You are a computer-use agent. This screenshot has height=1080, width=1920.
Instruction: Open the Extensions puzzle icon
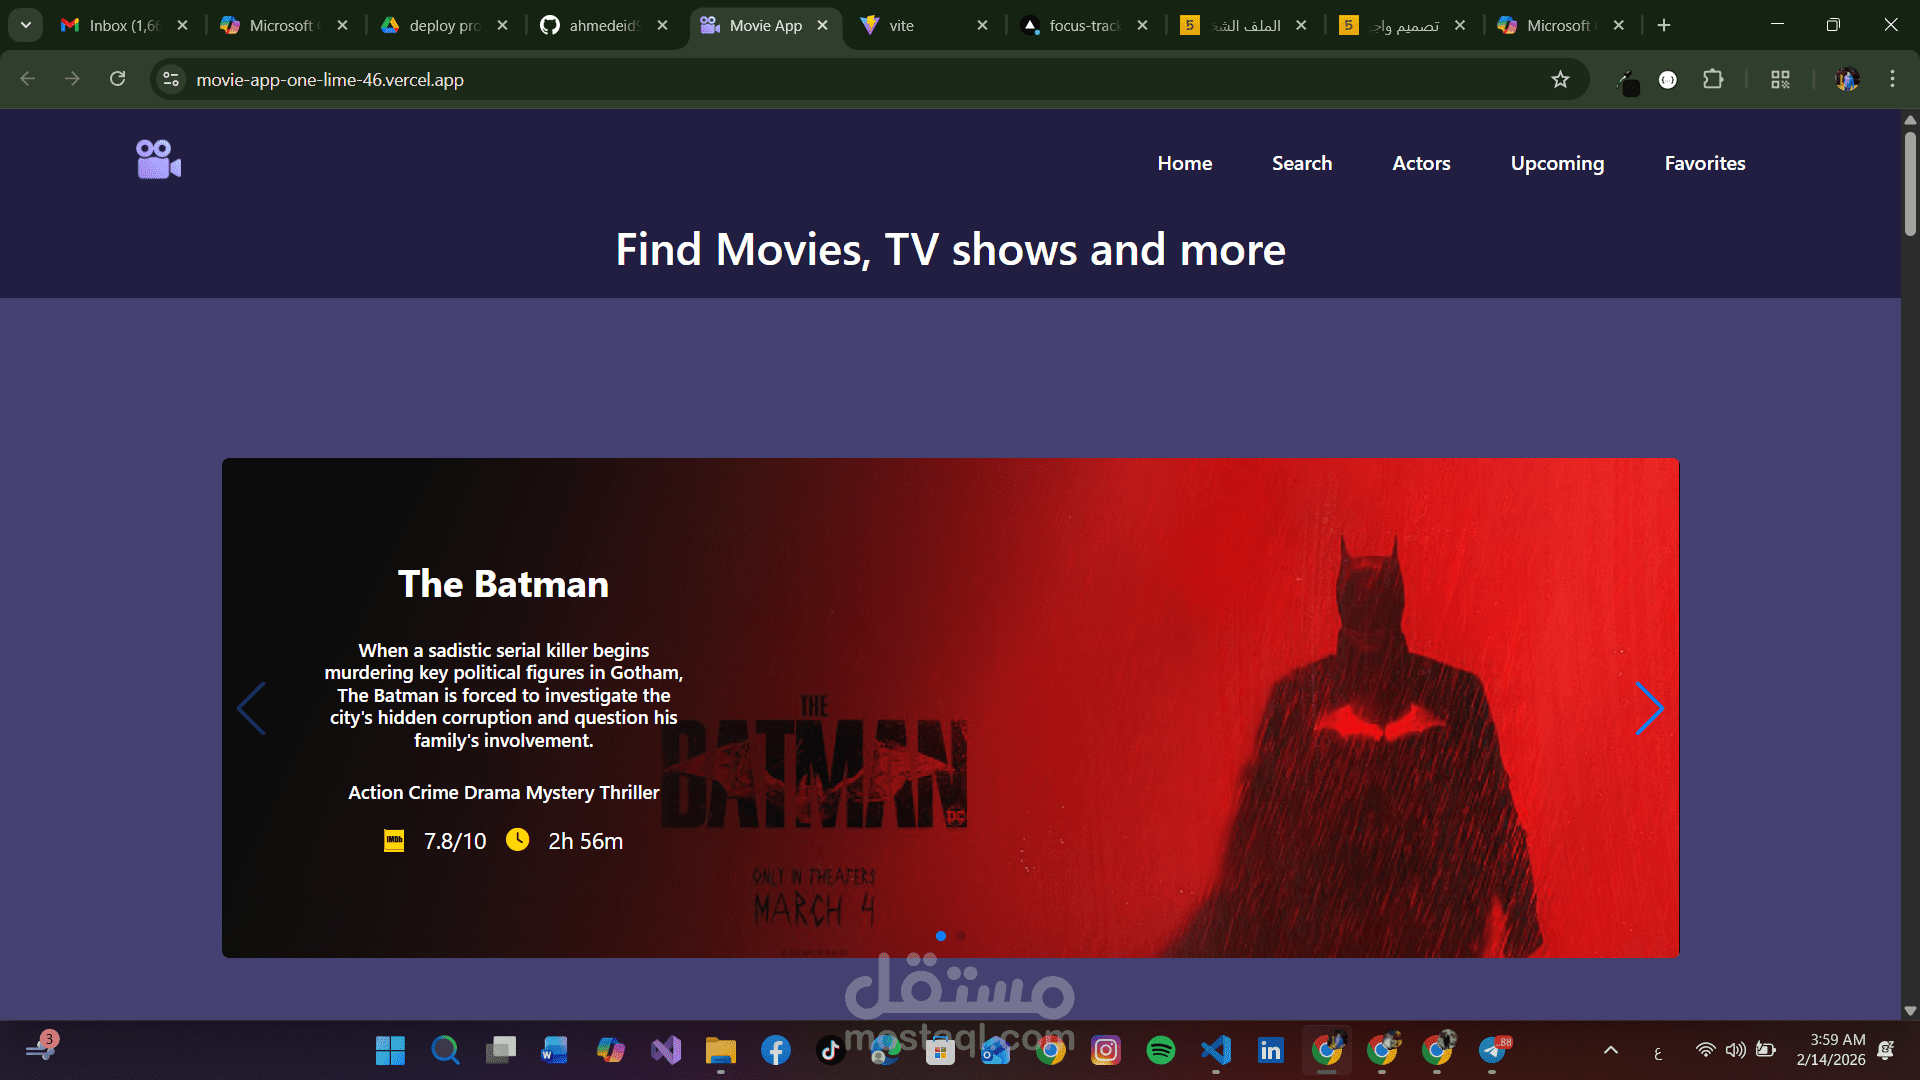[x=1713, y=79]
